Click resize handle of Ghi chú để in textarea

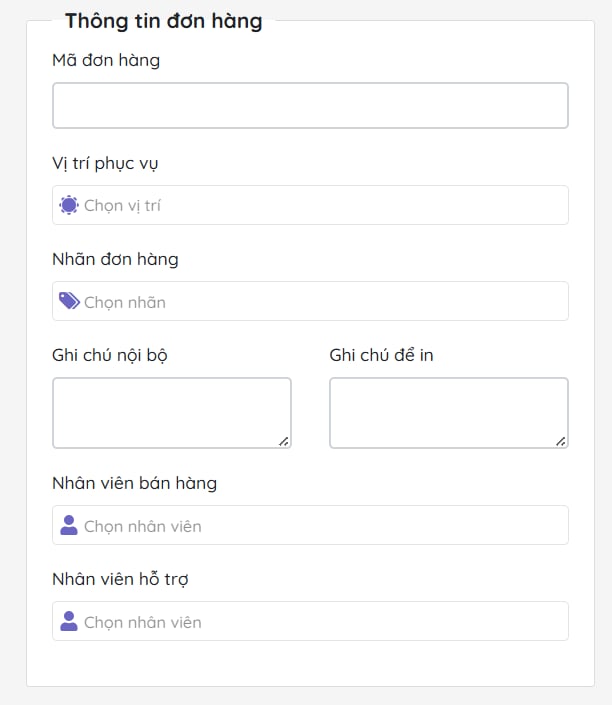(x=561, y=441)
